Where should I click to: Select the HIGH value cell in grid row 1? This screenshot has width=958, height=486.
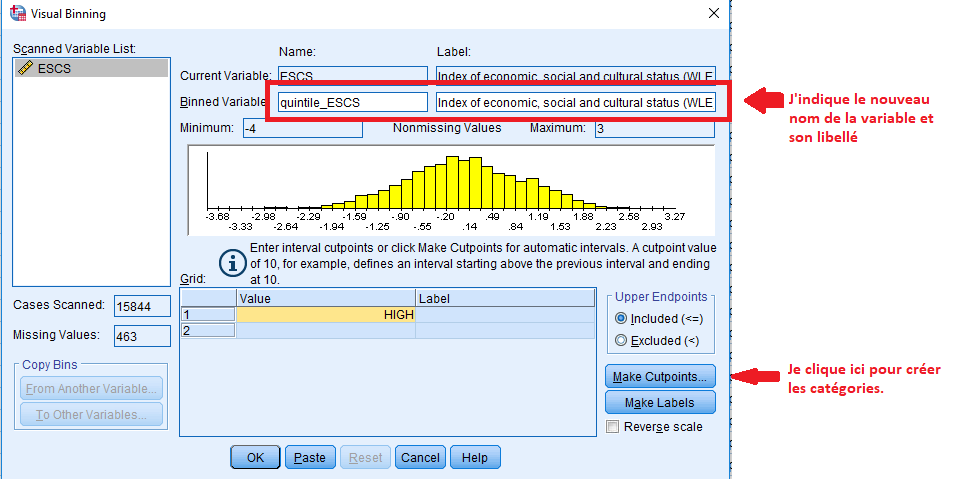tap(326, 315)
